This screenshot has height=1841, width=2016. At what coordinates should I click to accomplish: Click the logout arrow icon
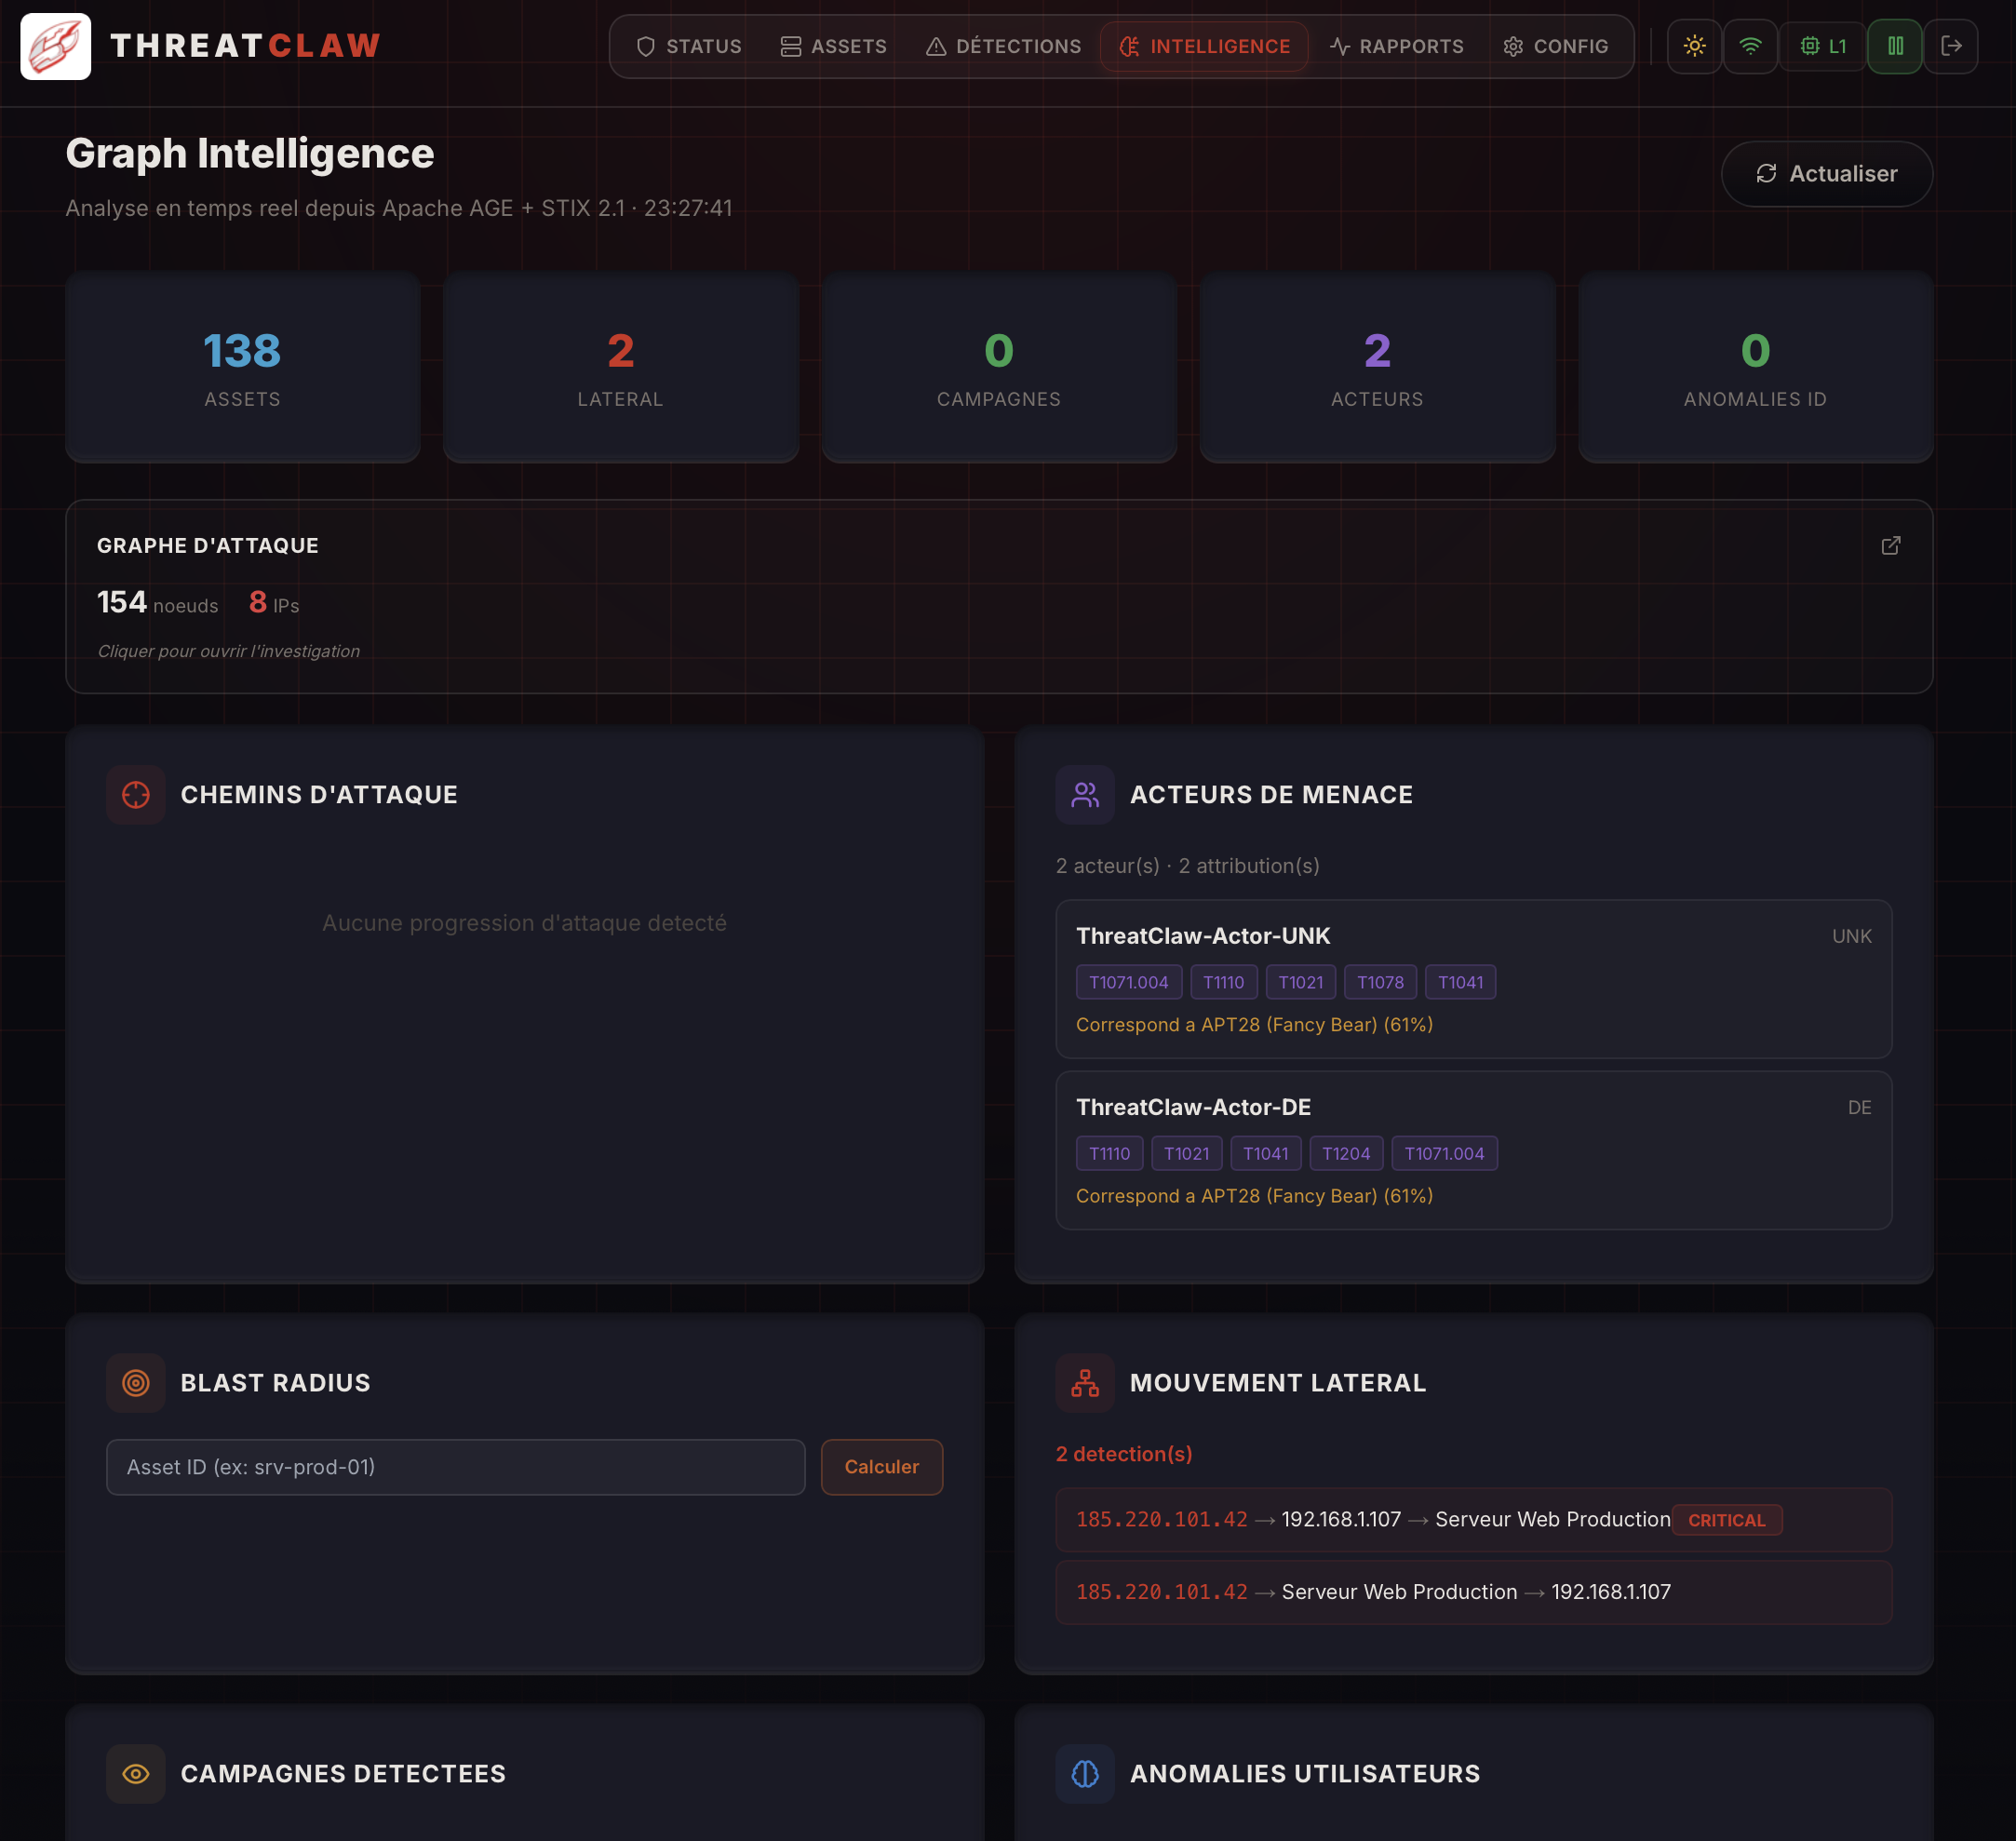point(1950,46)
